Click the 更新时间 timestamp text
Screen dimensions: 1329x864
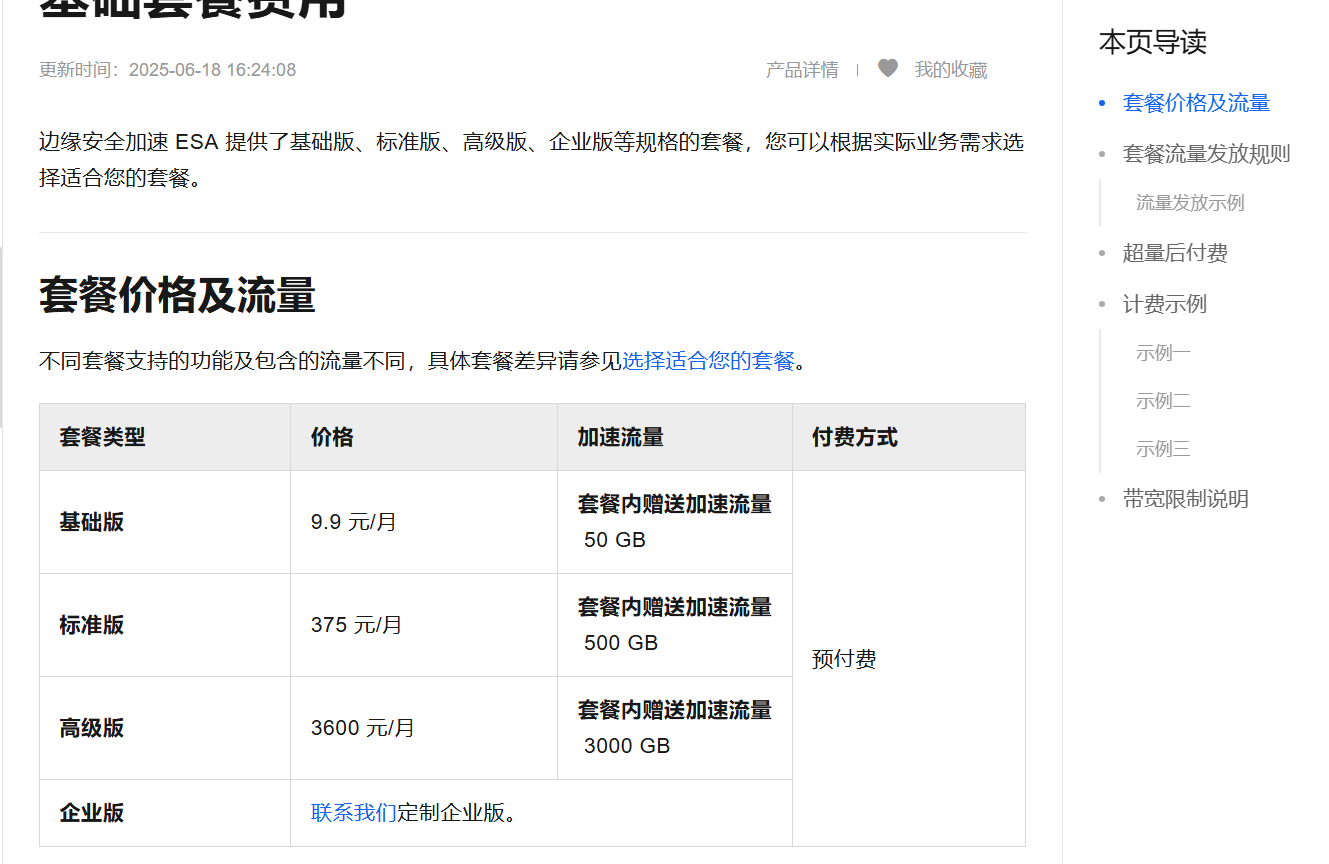click(x=167, y=70)
